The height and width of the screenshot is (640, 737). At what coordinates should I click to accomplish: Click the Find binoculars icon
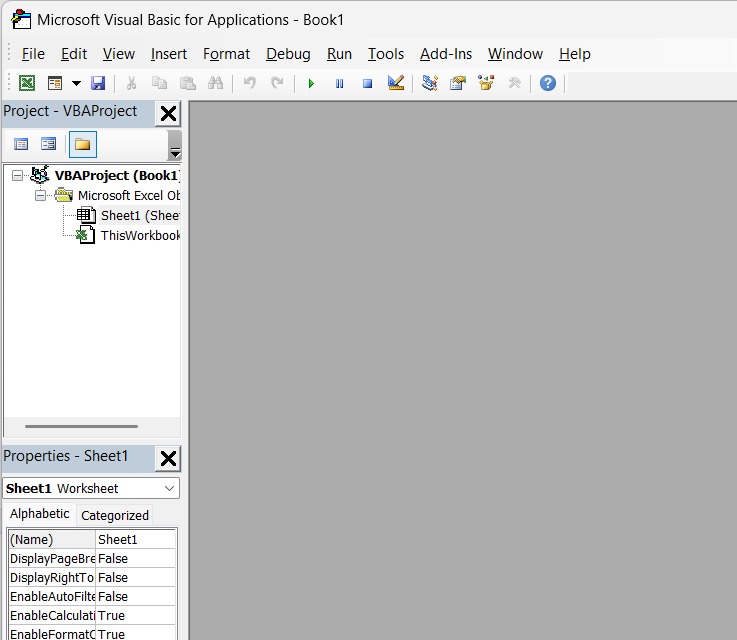click(215, 83)
